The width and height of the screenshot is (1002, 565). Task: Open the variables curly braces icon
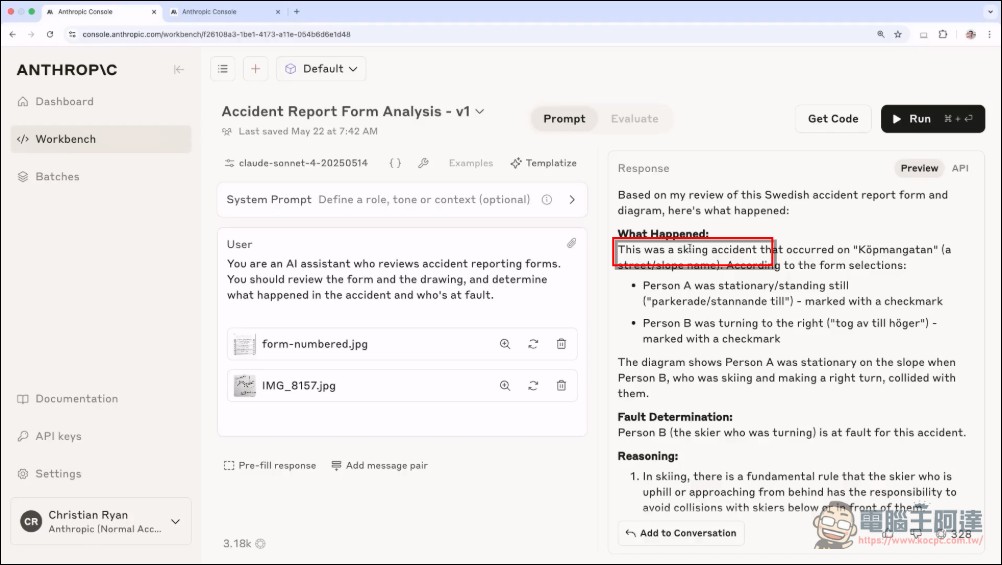[x=395, y=163]
